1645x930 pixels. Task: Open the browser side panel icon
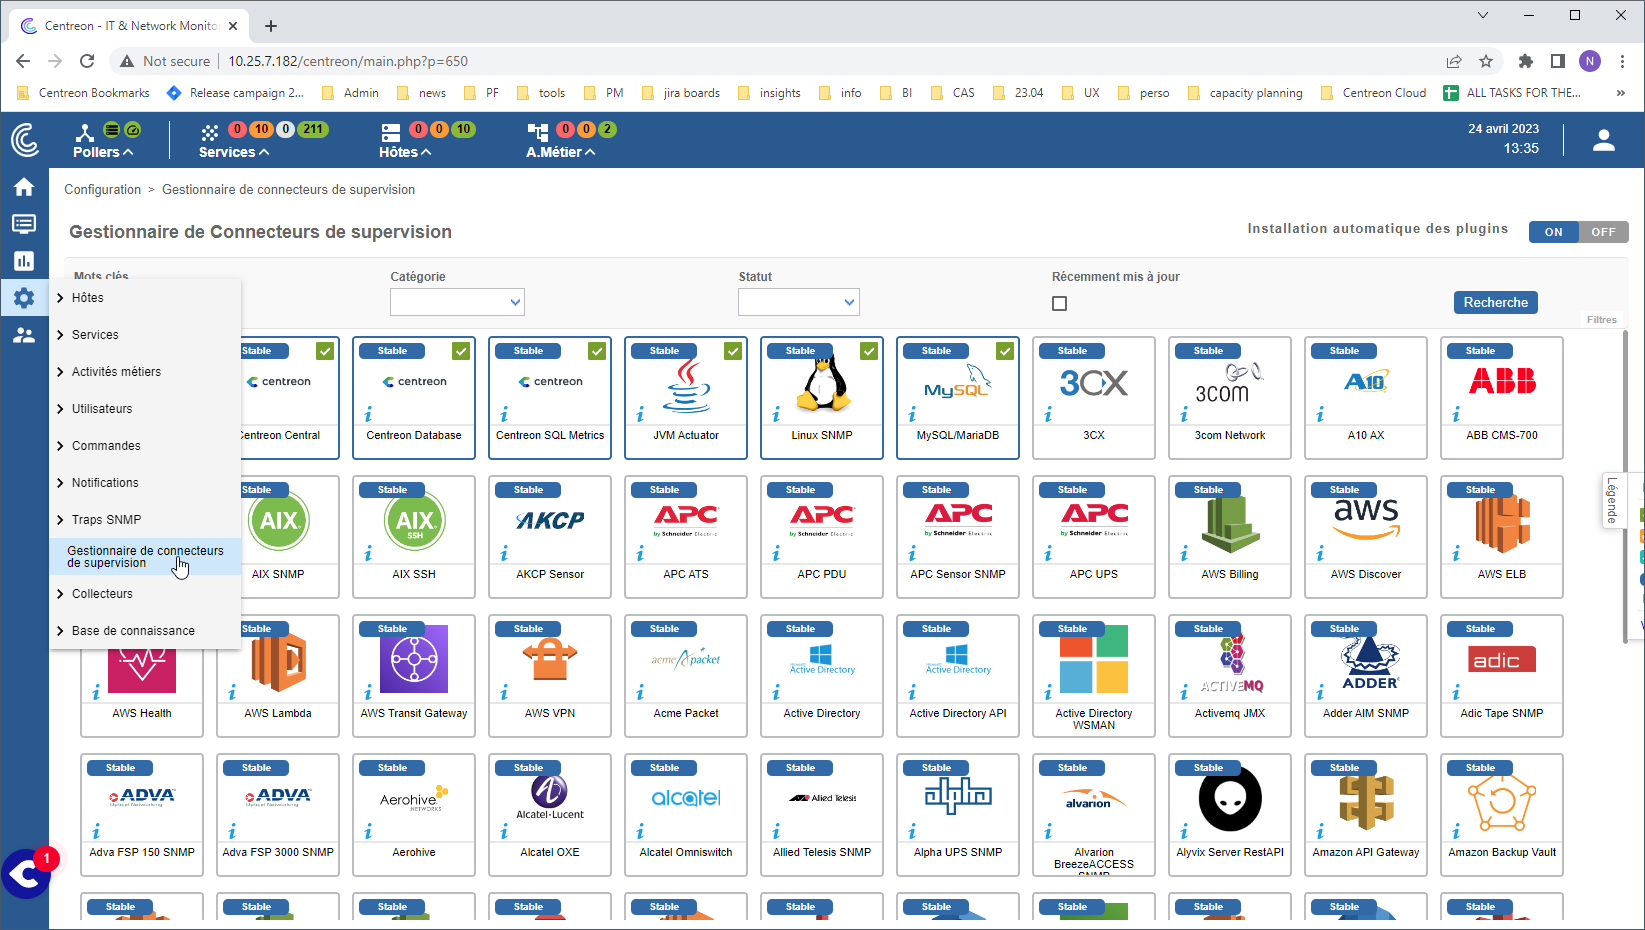[1557, 61]
